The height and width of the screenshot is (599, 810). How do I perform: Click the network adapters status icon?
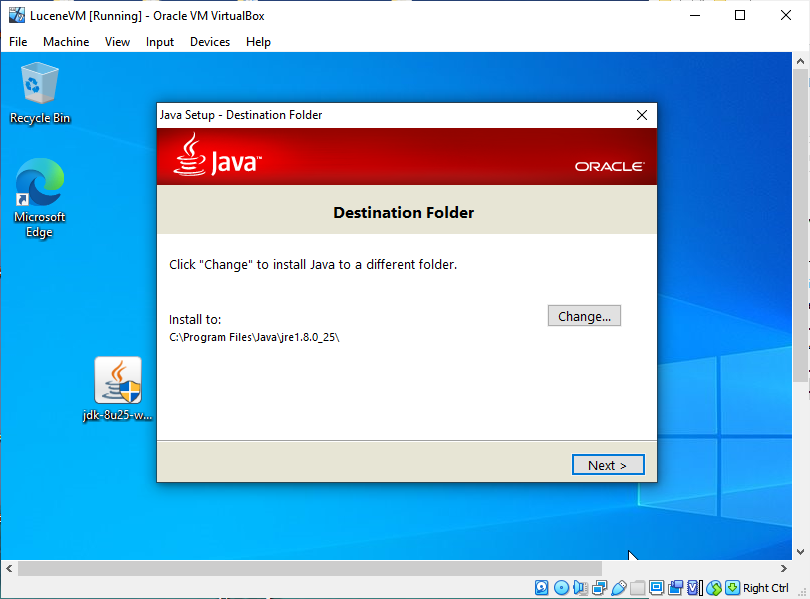(x=599, y=588)
